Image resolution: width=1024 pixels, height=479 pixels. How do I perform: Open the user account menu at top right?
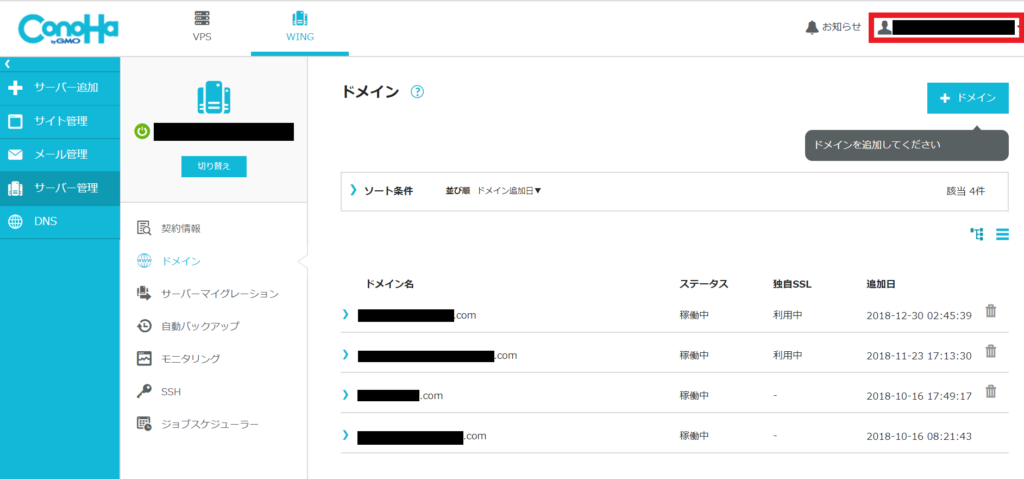[945, 27]
